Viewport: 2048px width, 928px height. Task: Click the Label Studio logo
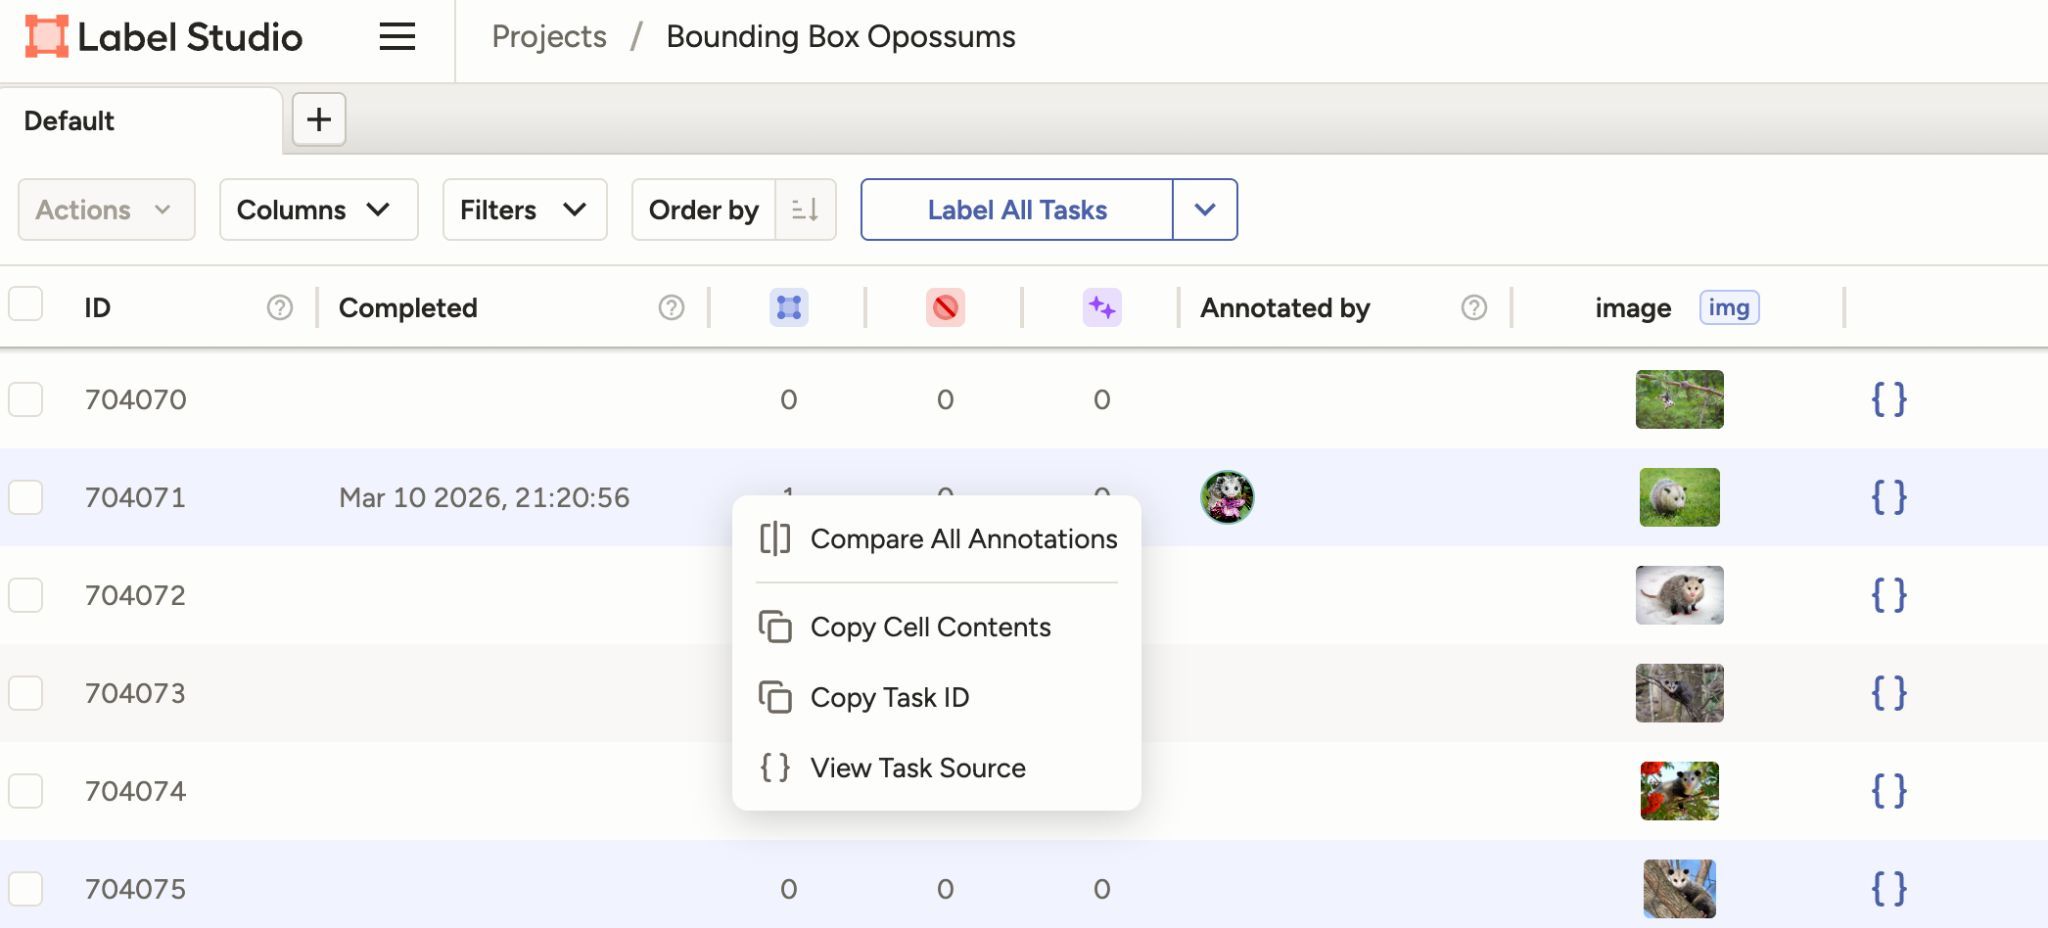point(163,37)
